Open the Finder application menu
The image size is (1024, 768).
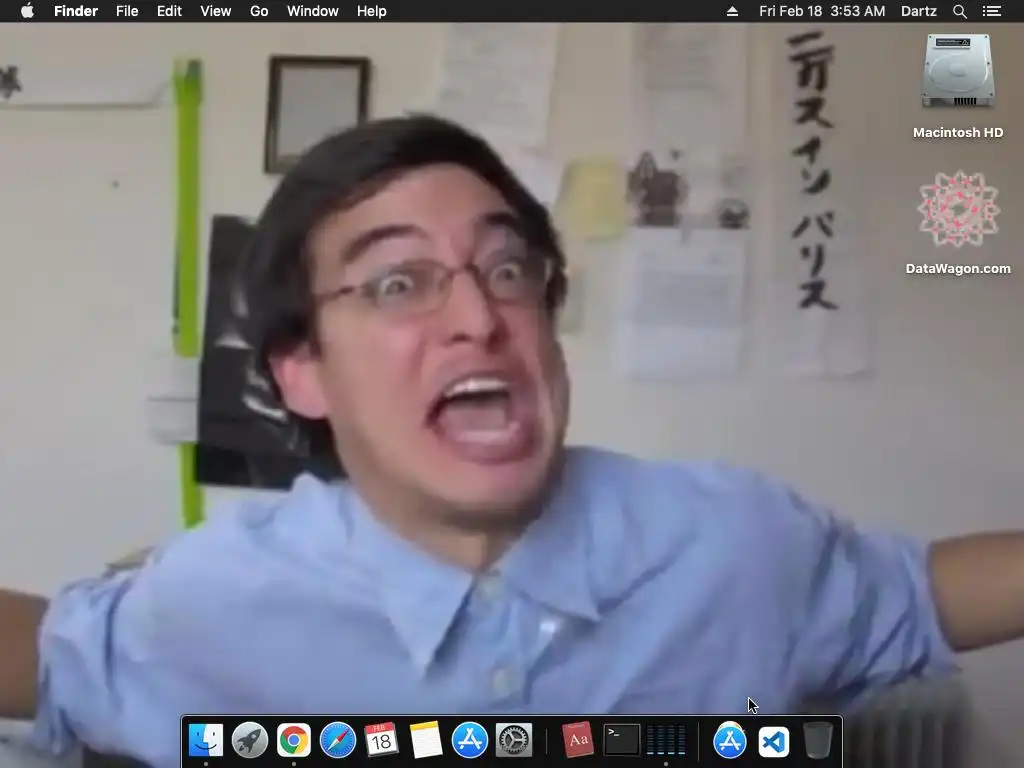click(x=76, y=11)
